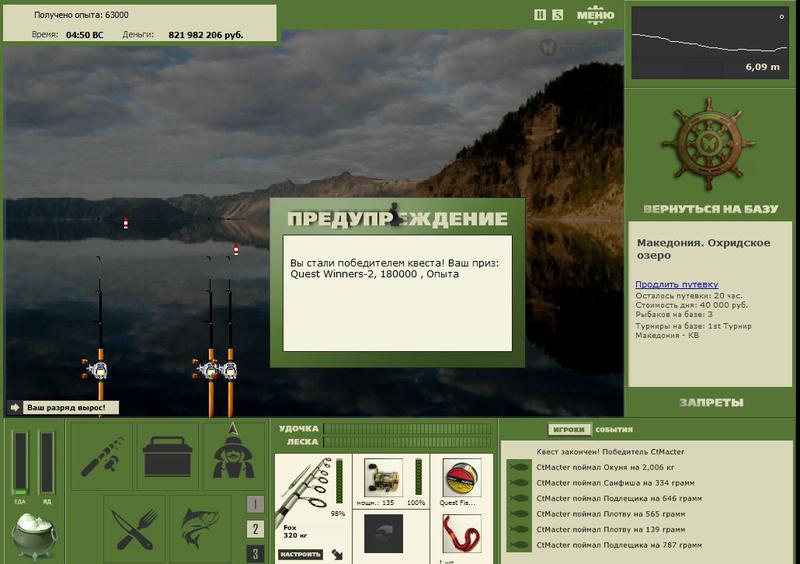Click the Квест закончен! Победитель CtMacter entry

pos(610,452)
